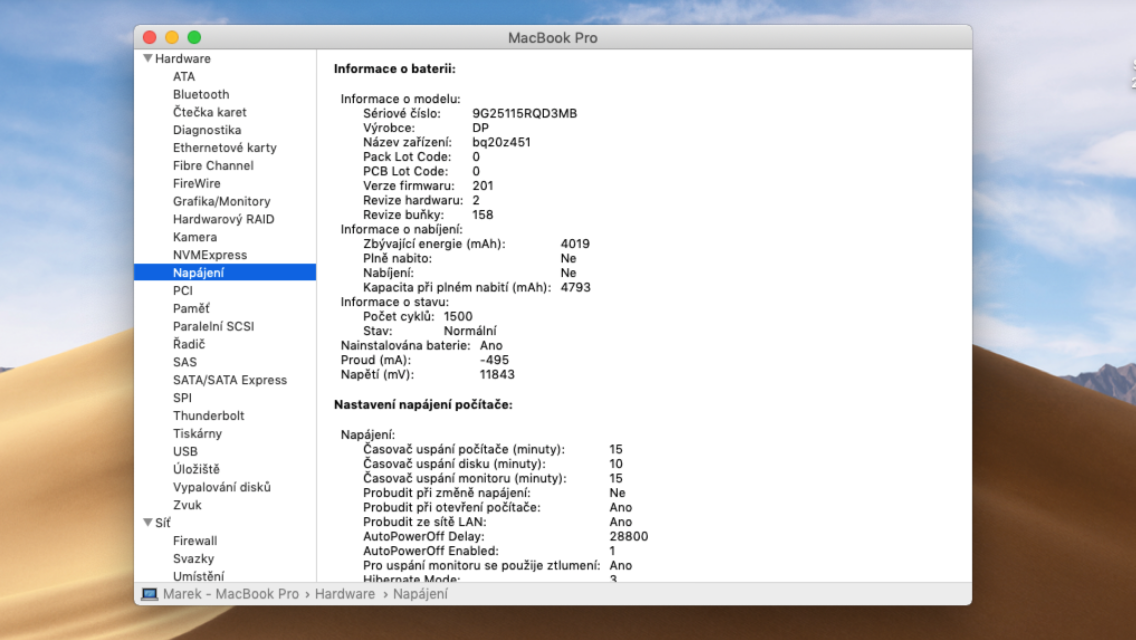Screen dimensions: 1136x640
Task: Minimize window with the yellow button
Action: (172, 37)
